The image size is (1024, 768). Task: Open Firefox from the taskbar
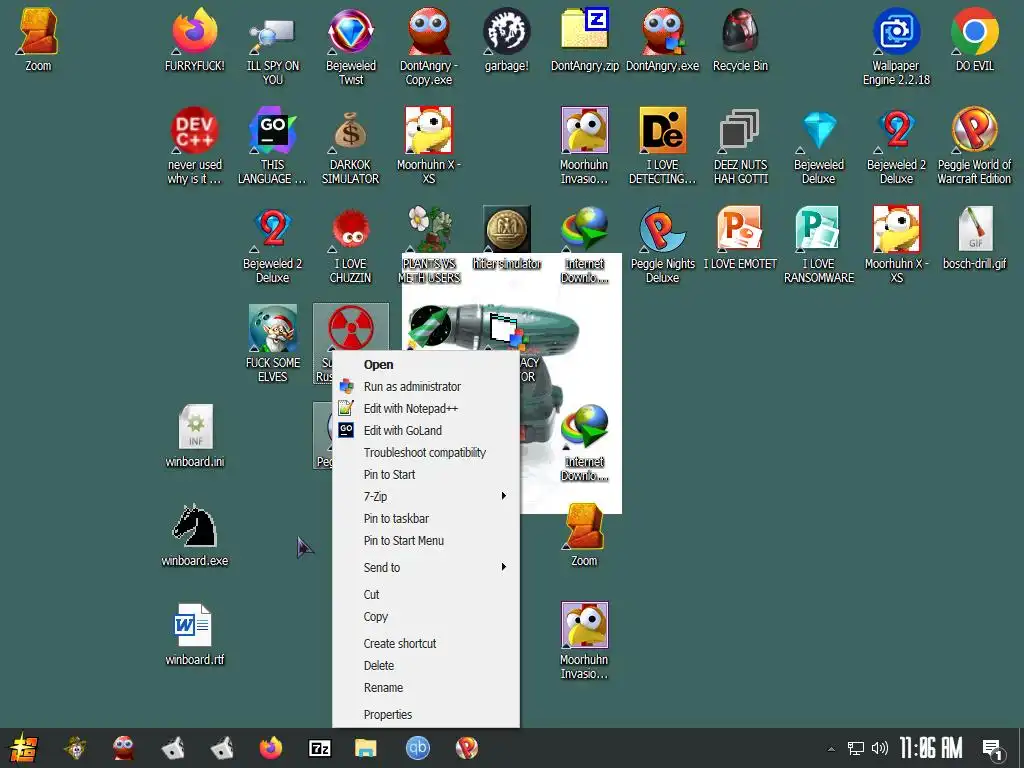(270, 748)
